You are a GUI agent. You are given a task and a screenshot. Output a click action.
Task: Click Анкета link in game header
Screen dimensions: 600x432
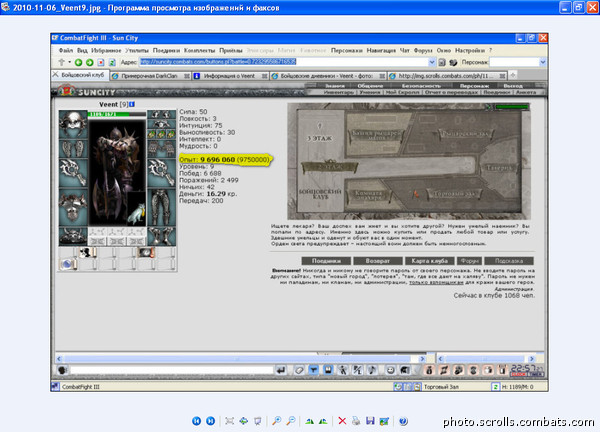point(525,92)
